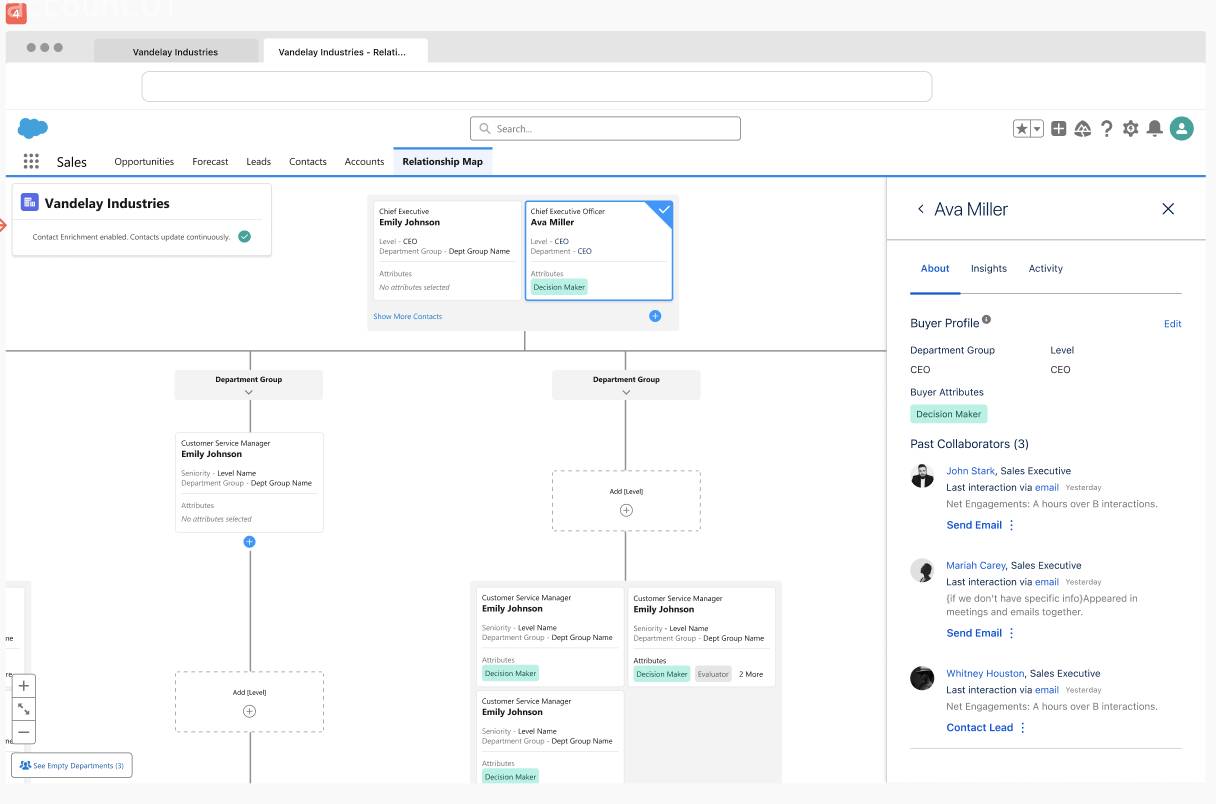
Task: Open the Trailhead guidance icon
Action: coord(1082,128)
